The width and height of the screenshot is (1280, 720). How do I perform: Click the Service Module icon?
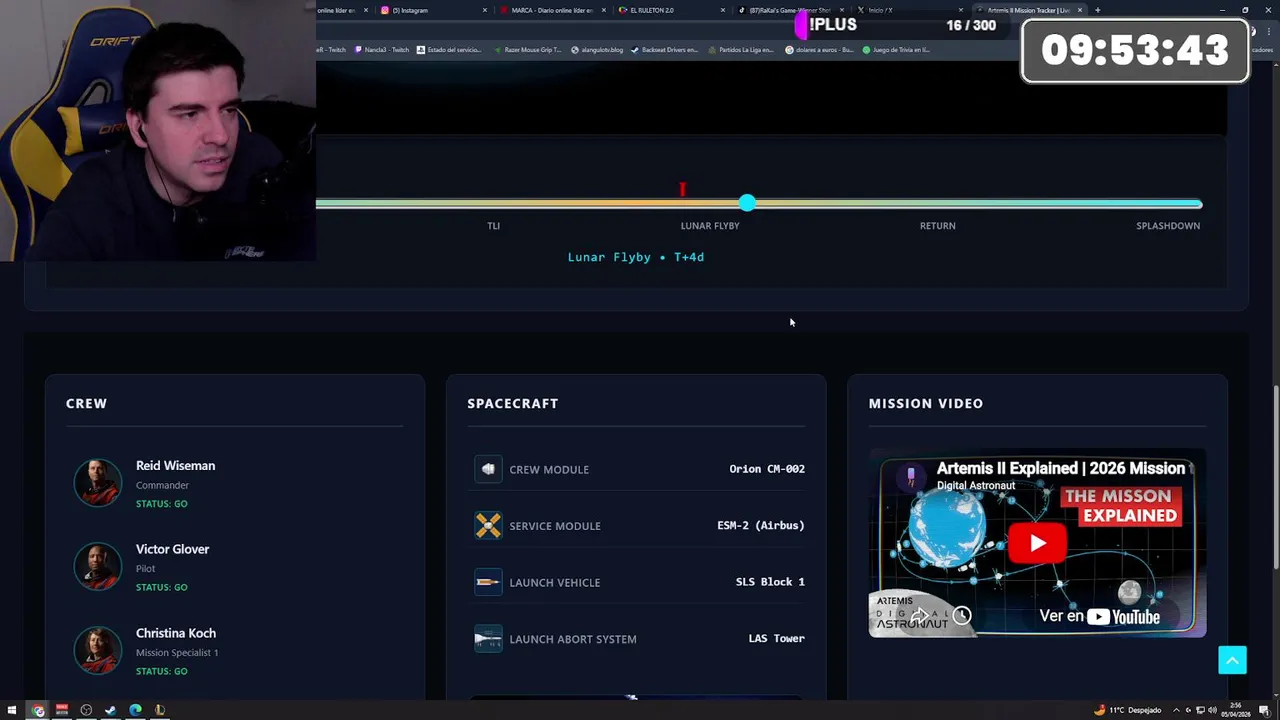(x=488, y=525)
